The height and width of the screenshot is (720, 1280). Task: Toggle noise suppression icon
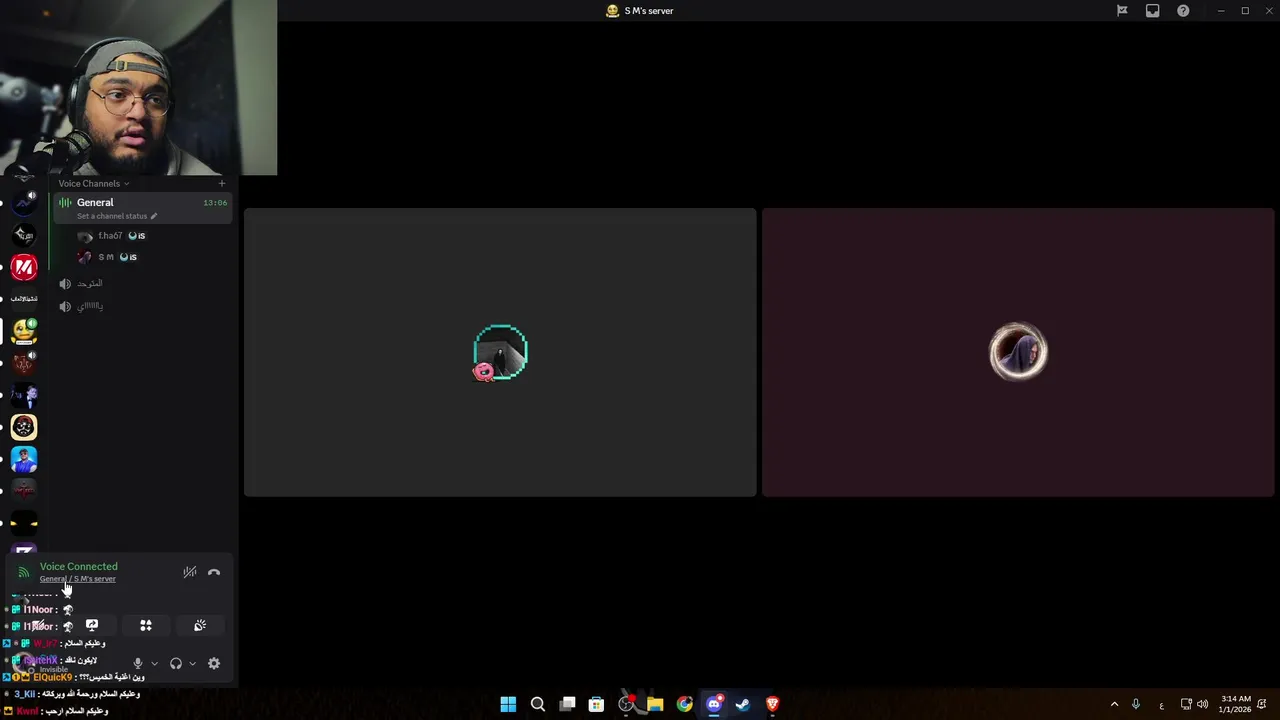[190, 572]
